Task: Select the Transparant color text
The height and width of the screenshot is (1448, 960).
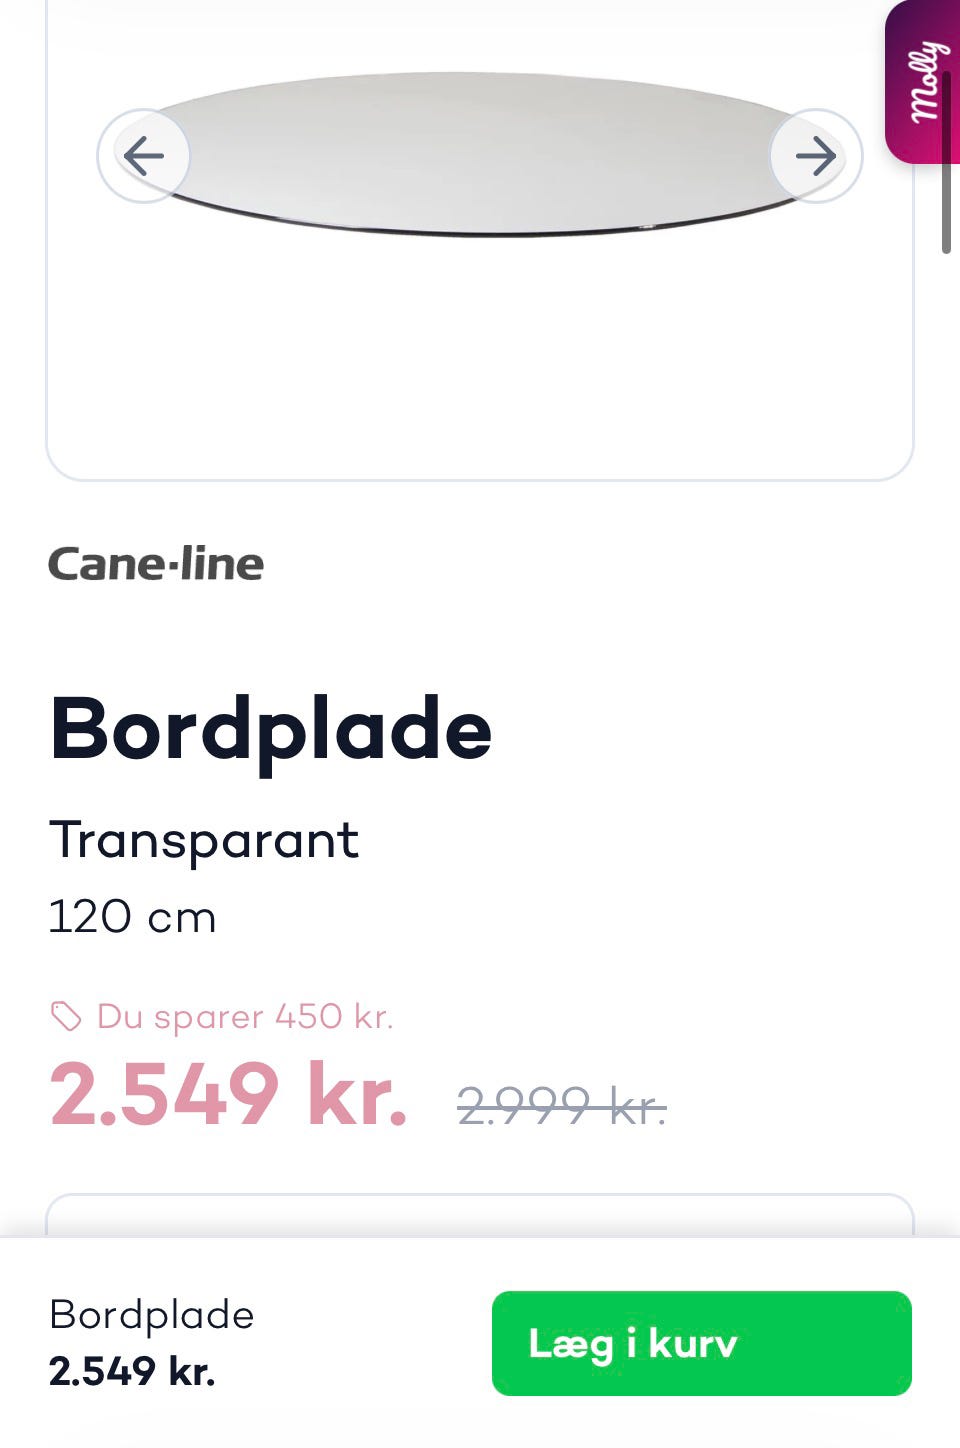Action: pyautogui.click(x=204, y=840)
